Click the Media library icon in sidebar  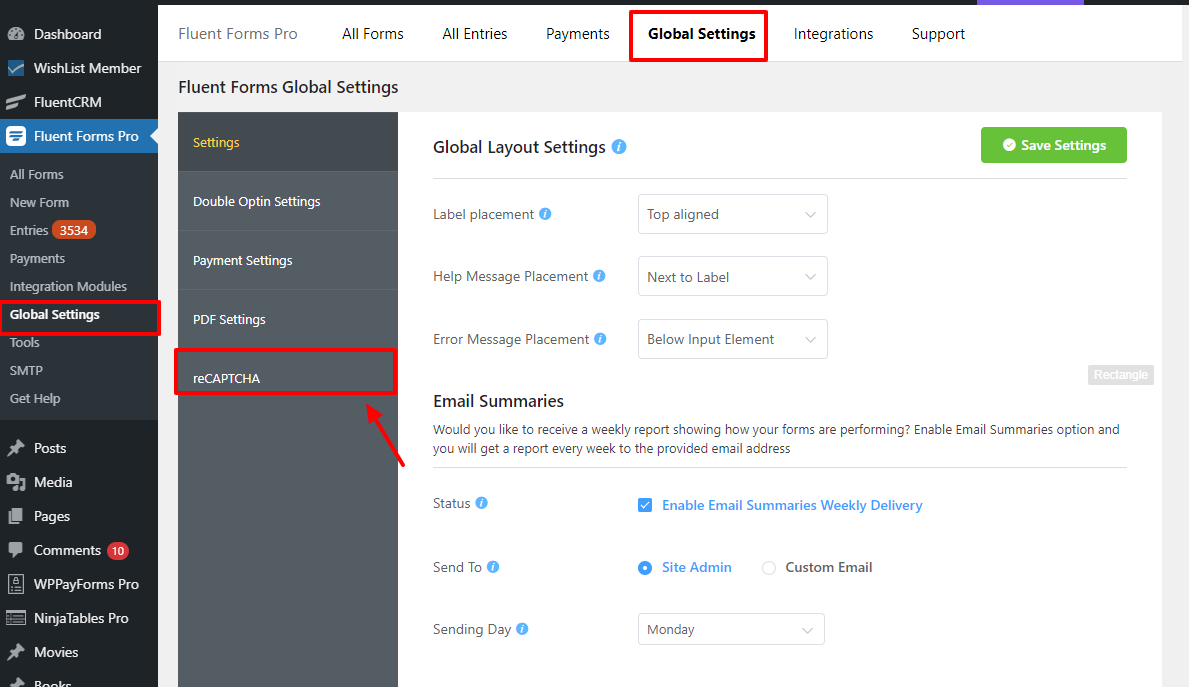[18, 482]
